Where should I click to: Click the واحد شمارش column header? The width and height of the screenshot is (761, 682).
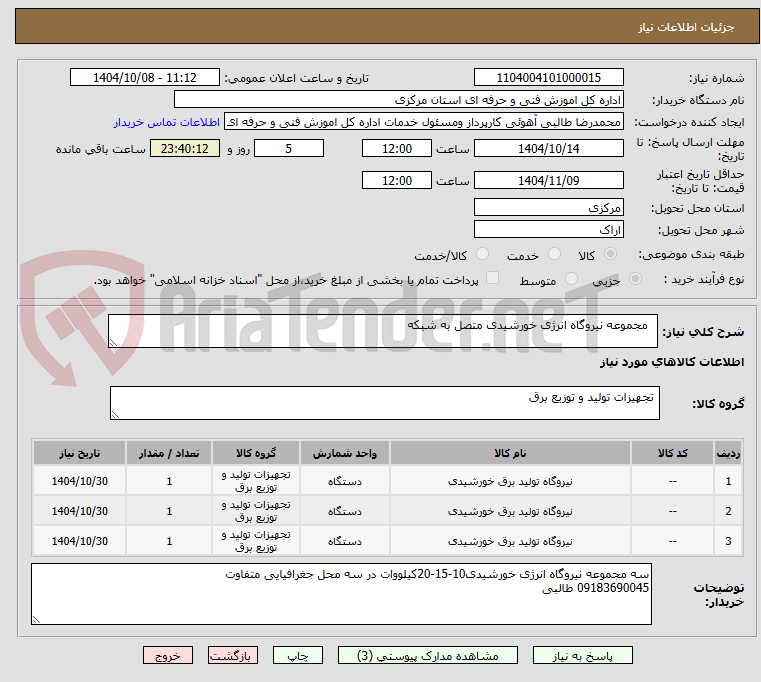(345, 453)
